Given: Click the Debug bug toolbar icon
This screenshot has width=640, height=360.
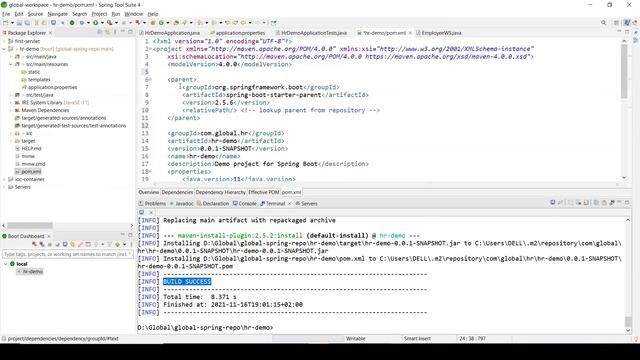Looking at the screenshot, I should tap(82, 23).
